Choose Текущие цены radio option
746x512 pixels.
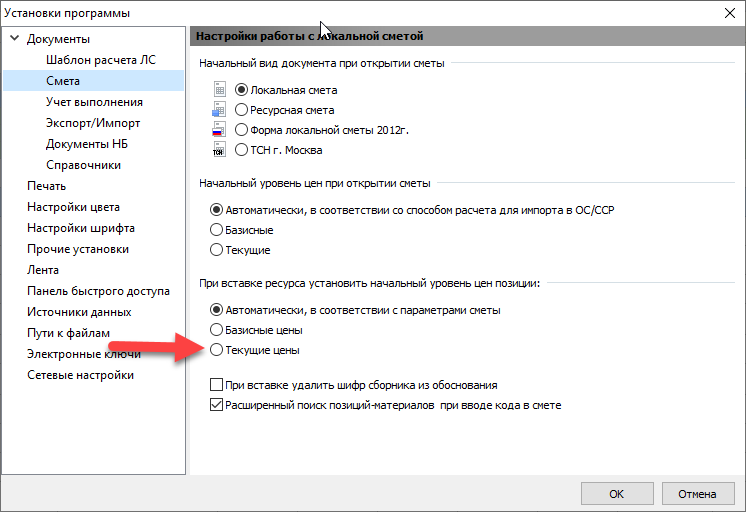tap(216, 350)
